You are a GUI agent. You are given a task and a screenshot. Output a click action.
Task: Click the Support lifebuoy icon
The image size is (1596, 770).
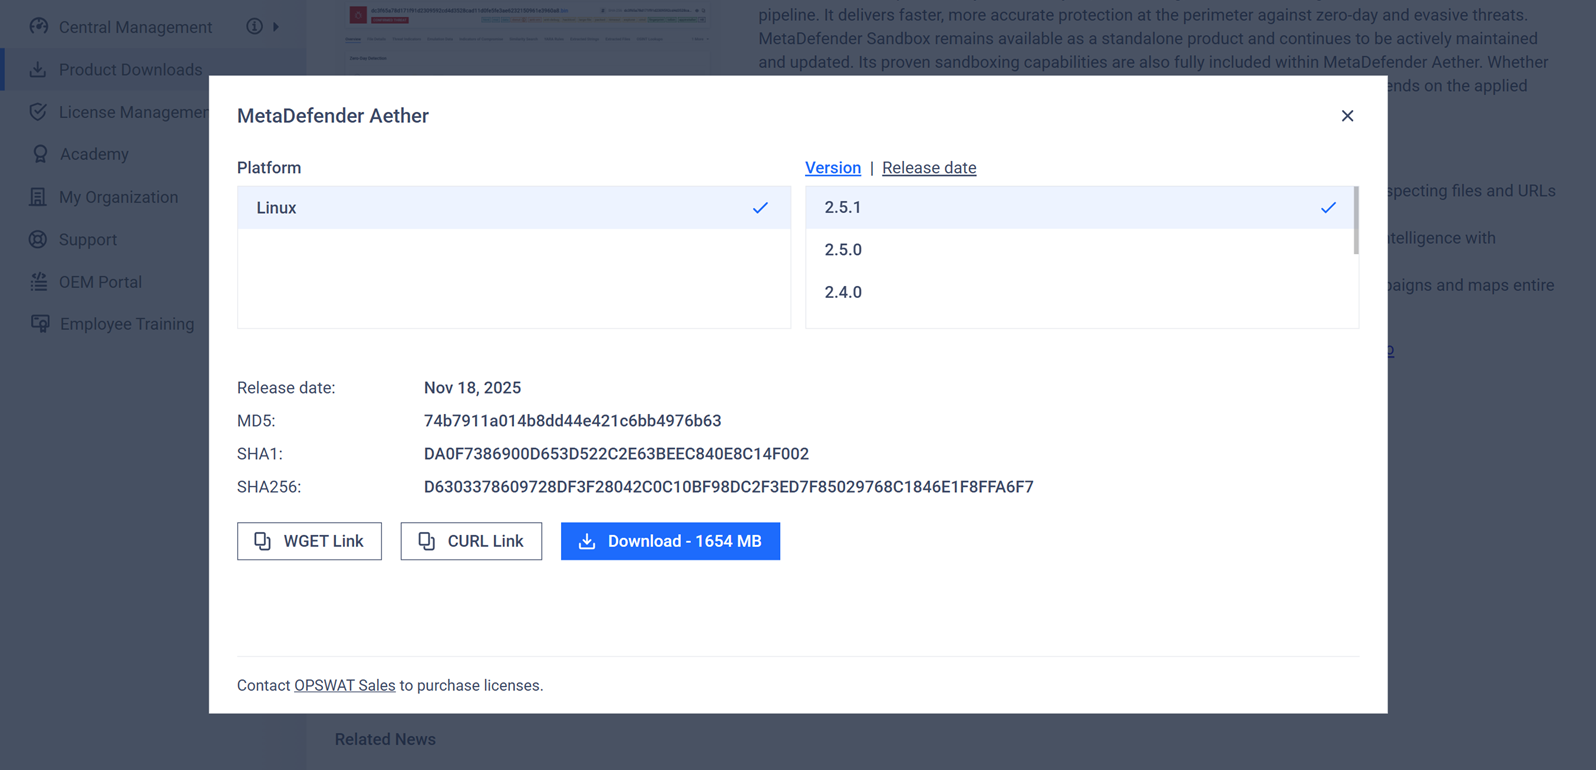click(x=38, y=240)
